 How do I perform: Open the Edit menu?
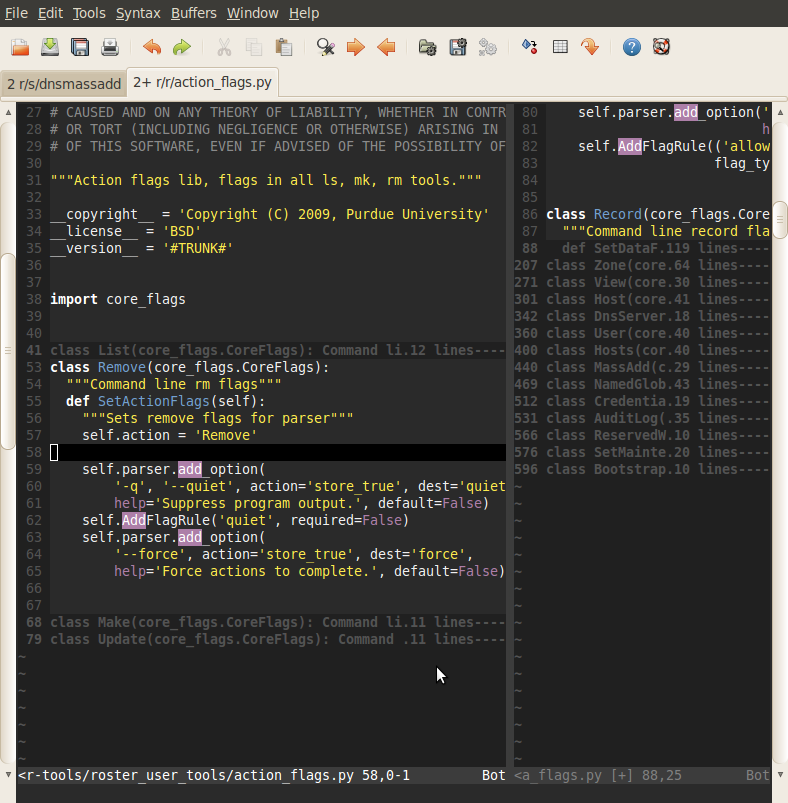tap(50, 13)
